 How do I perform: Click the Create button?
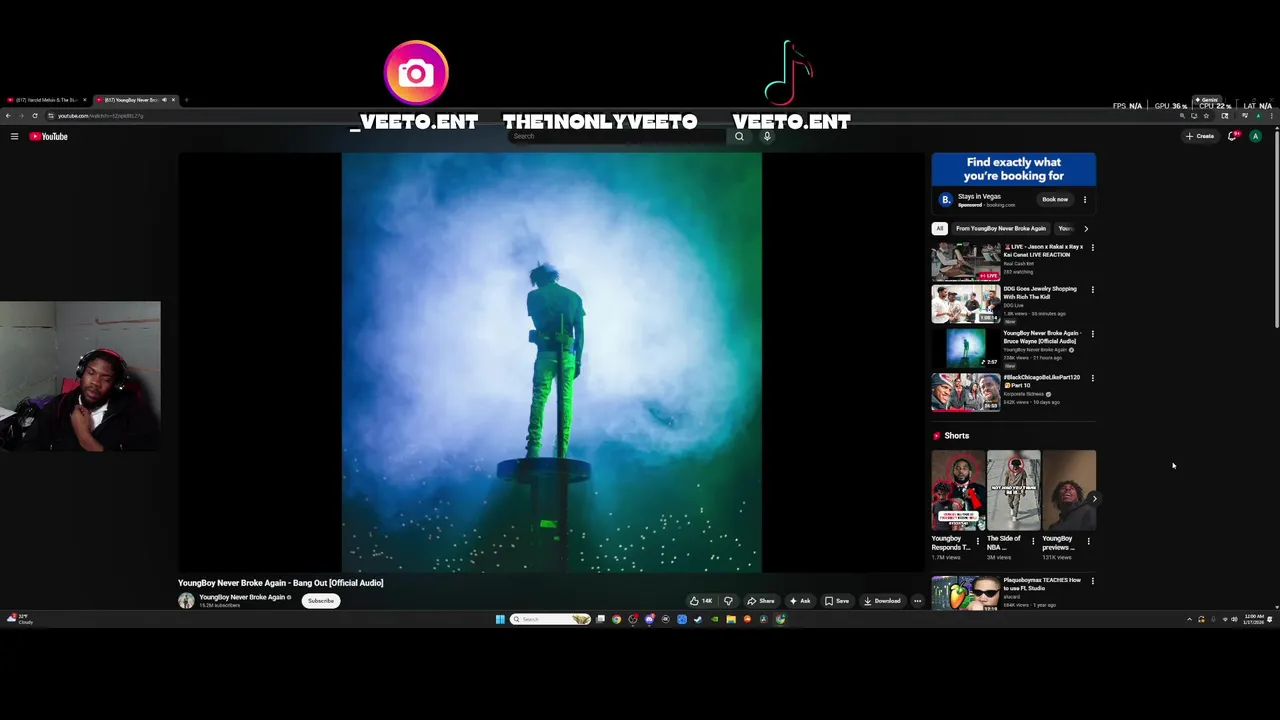pos(1199,136)
